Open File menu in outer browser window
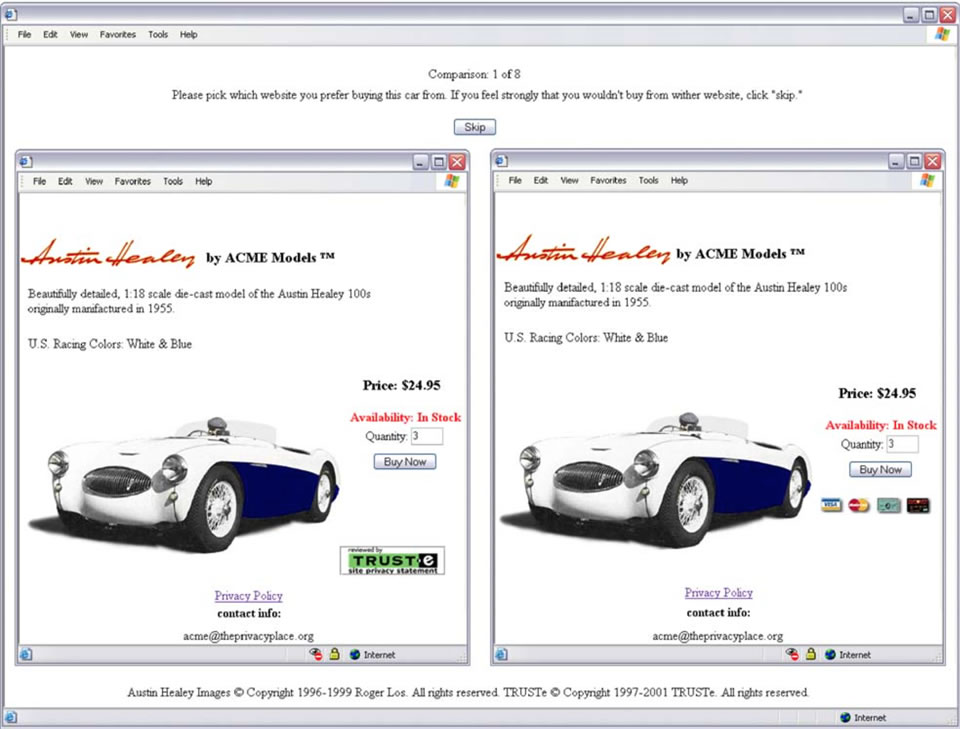Screen dimensions: 960x729 [24, 34]
